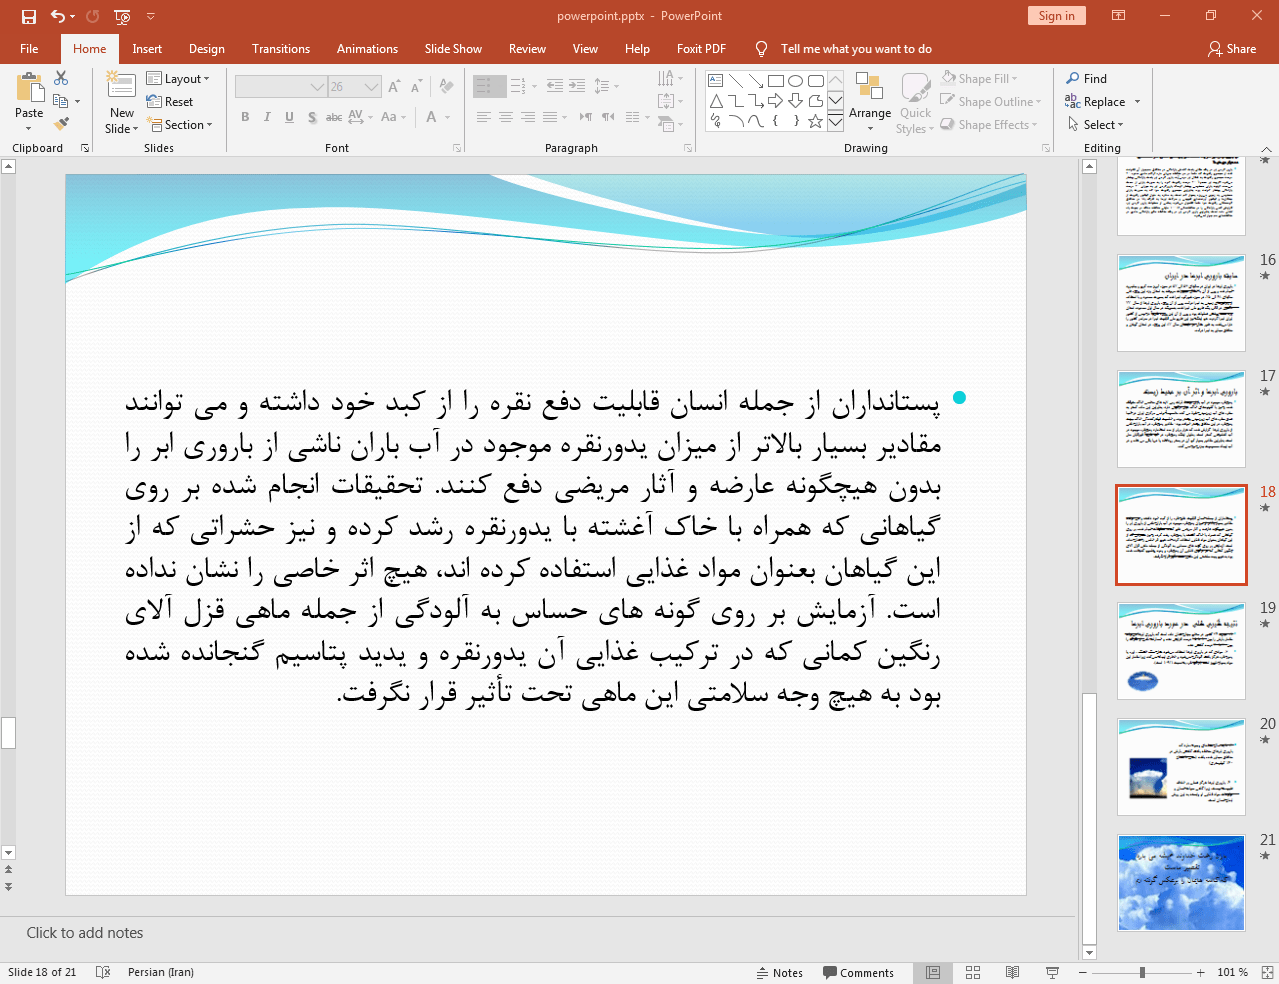
Task: Switch to the Design ribbon tab
Action: coord(206,48)
